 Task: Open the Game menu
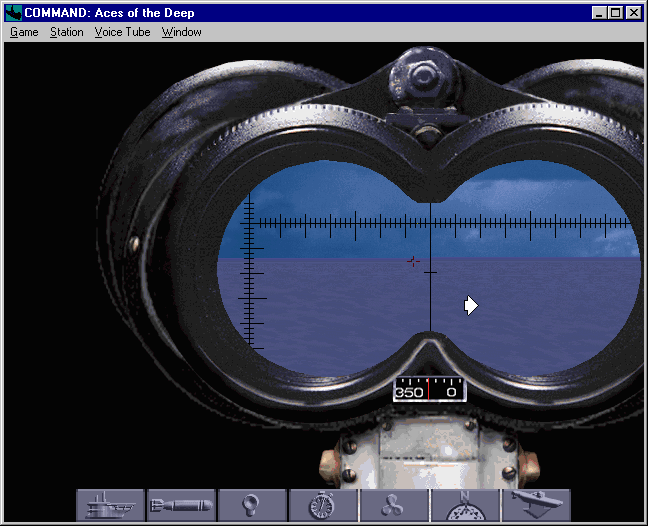[24, 32]
